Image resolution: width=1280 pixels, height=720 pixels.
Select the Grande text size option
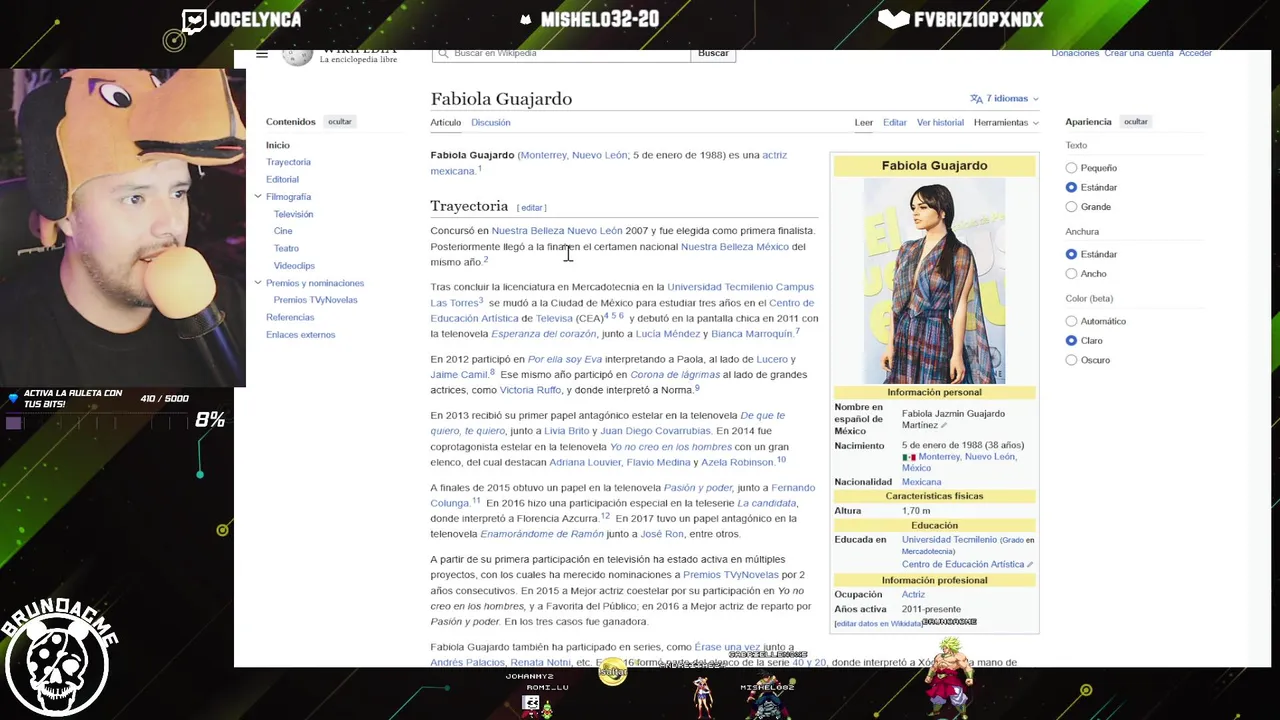(1071, 207)
